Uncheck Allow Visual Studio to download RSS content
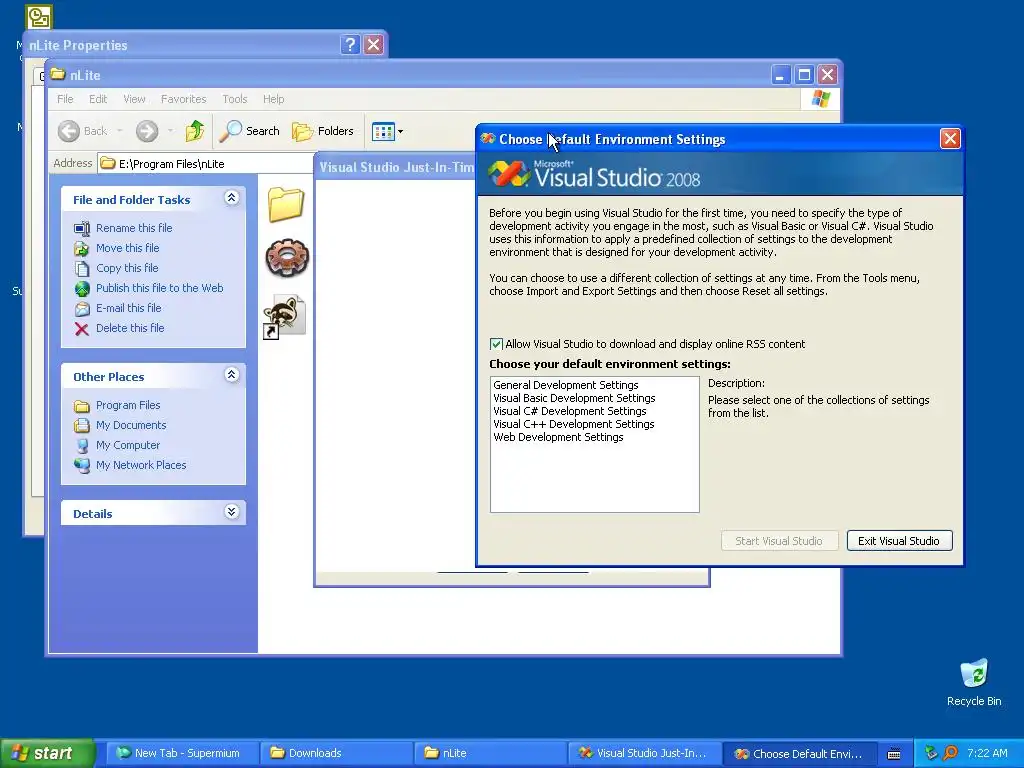 (x=496, y=344)
